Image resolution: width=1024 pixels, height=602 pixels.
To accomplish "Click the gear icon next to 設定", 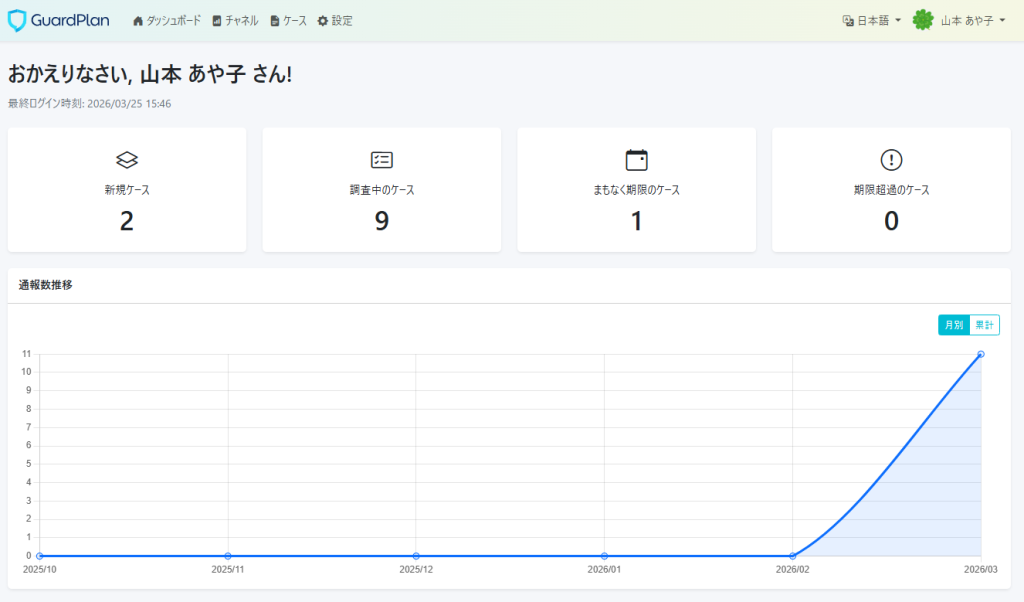I will coord(323,21).
